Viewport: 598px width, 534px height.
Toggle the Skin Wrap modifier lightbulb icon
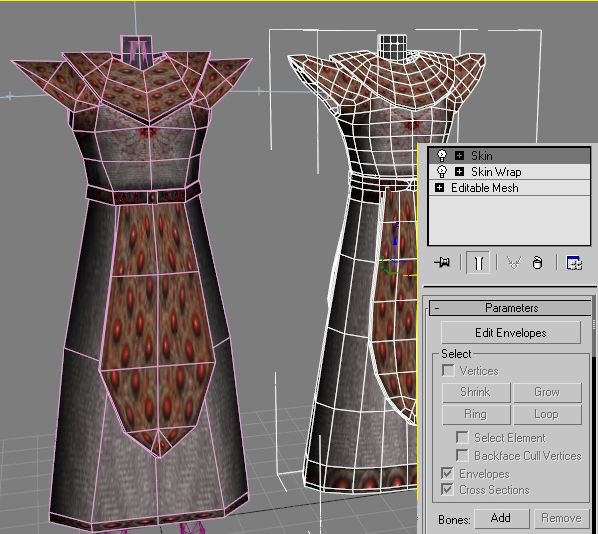[441, 172]
